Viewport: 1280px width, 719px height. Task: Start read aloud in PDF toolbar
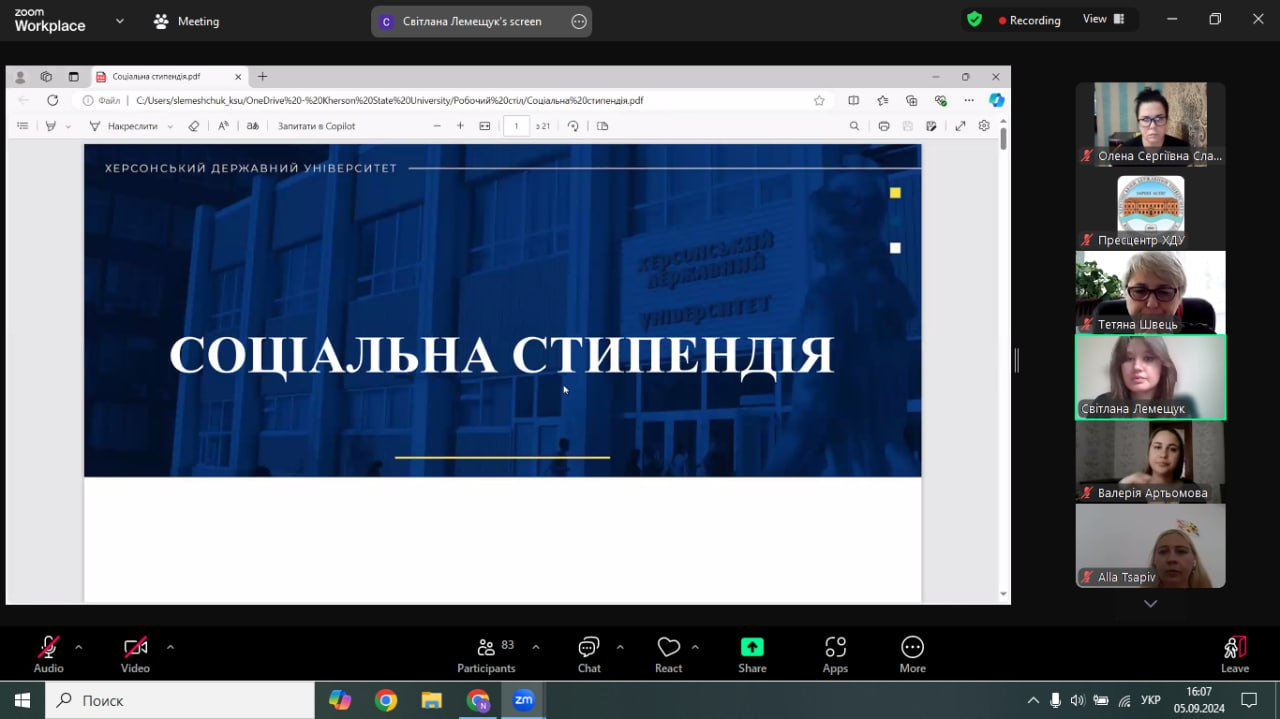tap(223, 126)
